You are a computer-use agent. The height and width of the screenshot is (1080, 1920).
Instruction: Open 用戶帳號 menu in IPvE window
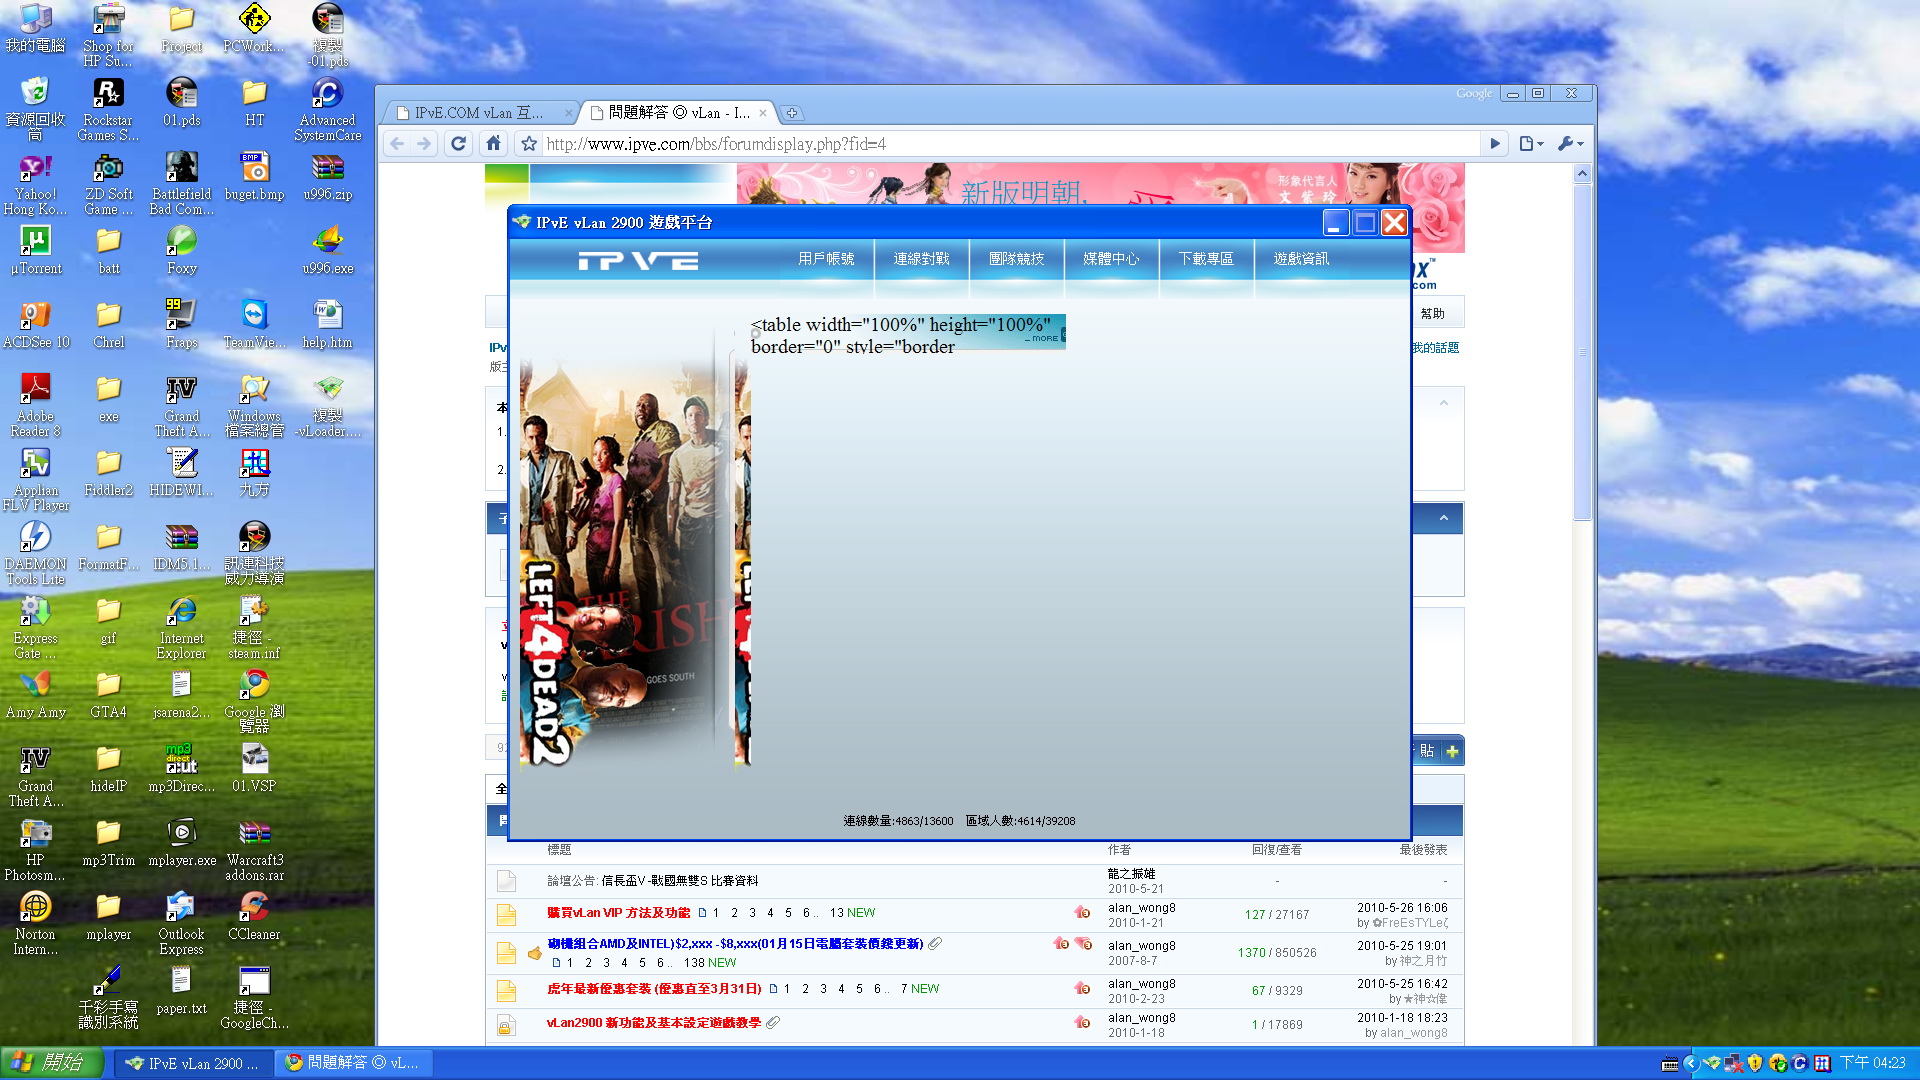click(826, 259)
